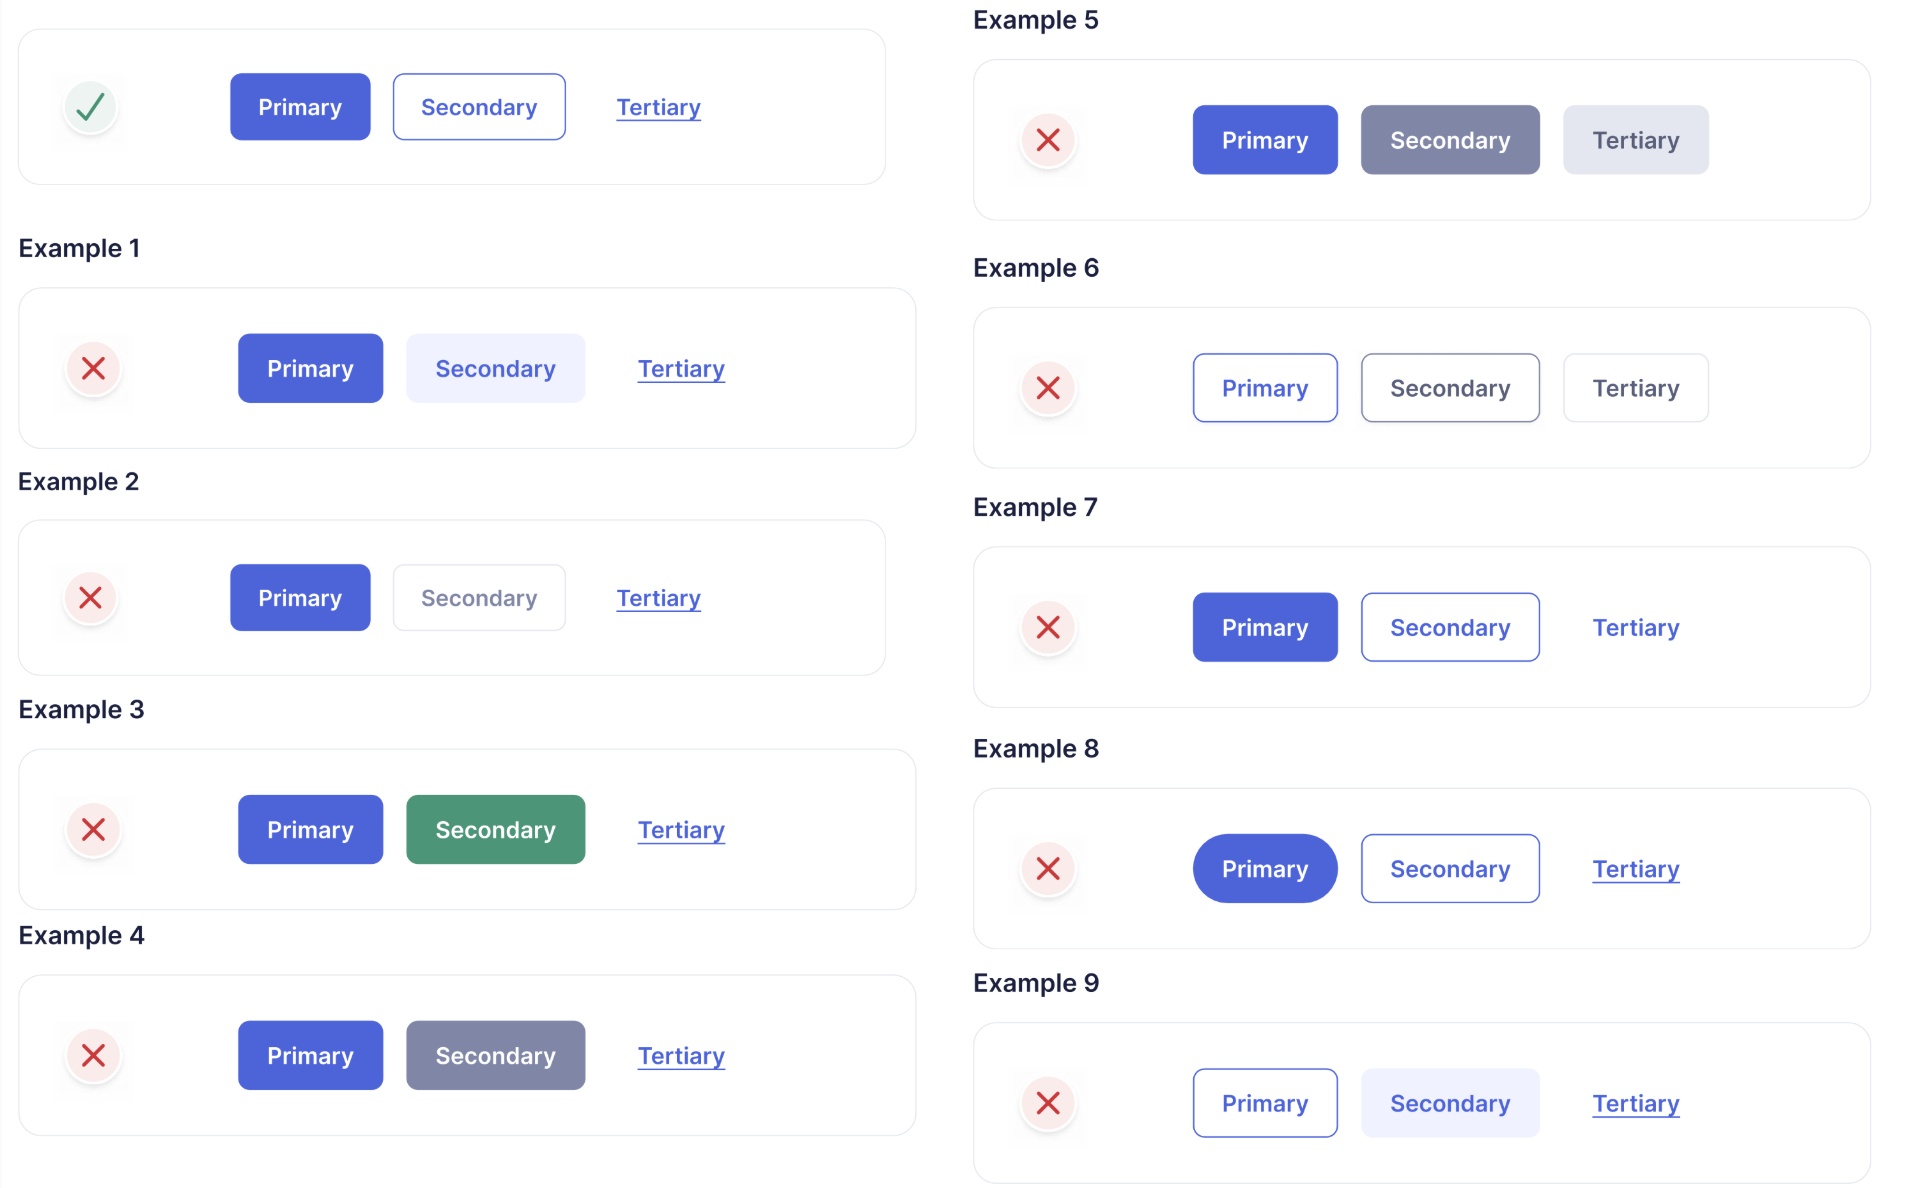This screenshot has width=1906, height=1188.
Task: Click the outlined Primary button in Example 6
Action: pos(1264,388)
